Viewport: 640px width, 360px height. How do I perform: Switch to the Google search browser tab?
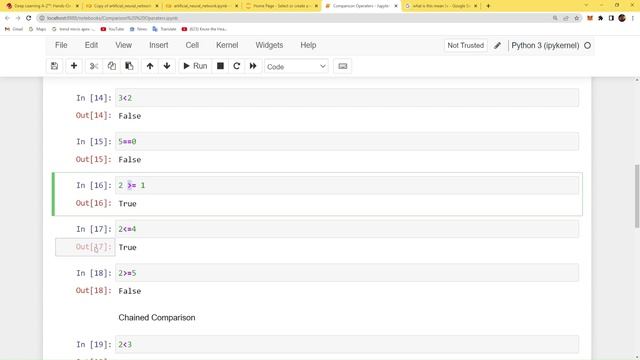[x=441, y=6]
